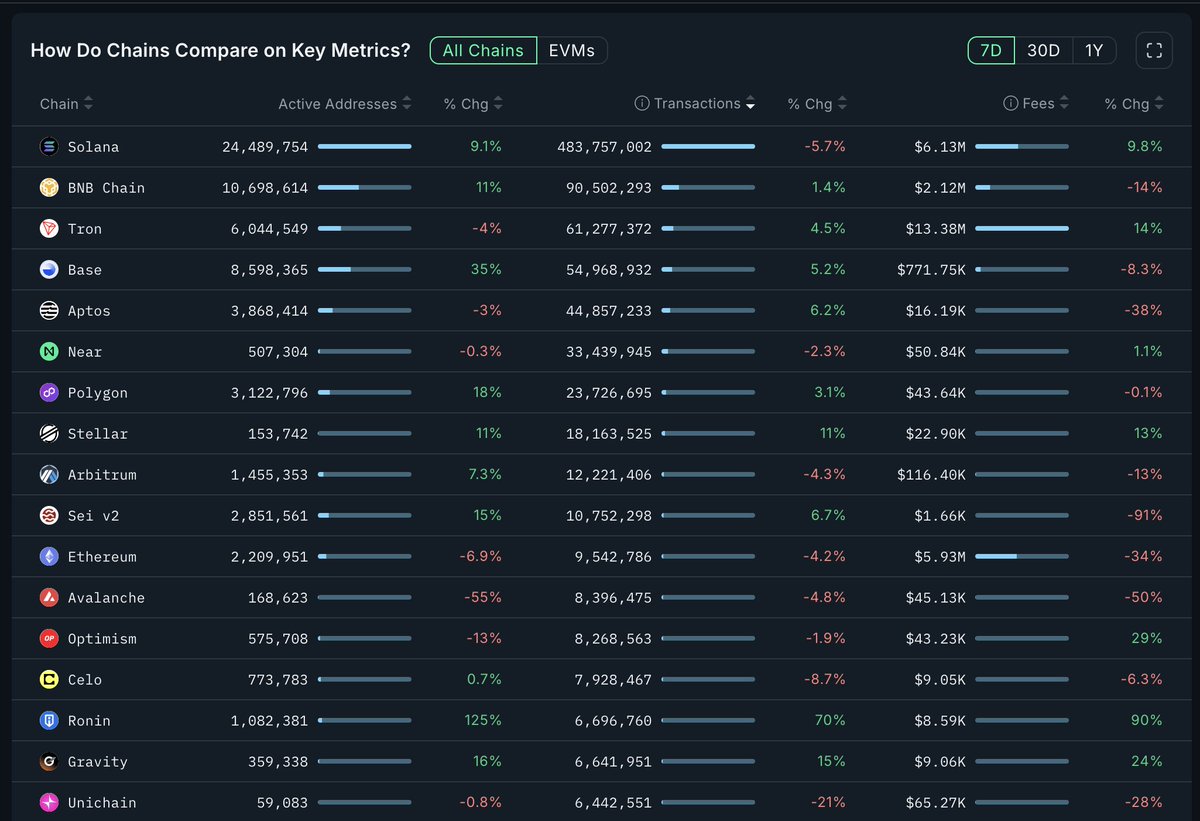Click the Base chain logo icon
This screenshot has height=821, width=1200.
tap(49, 269)
